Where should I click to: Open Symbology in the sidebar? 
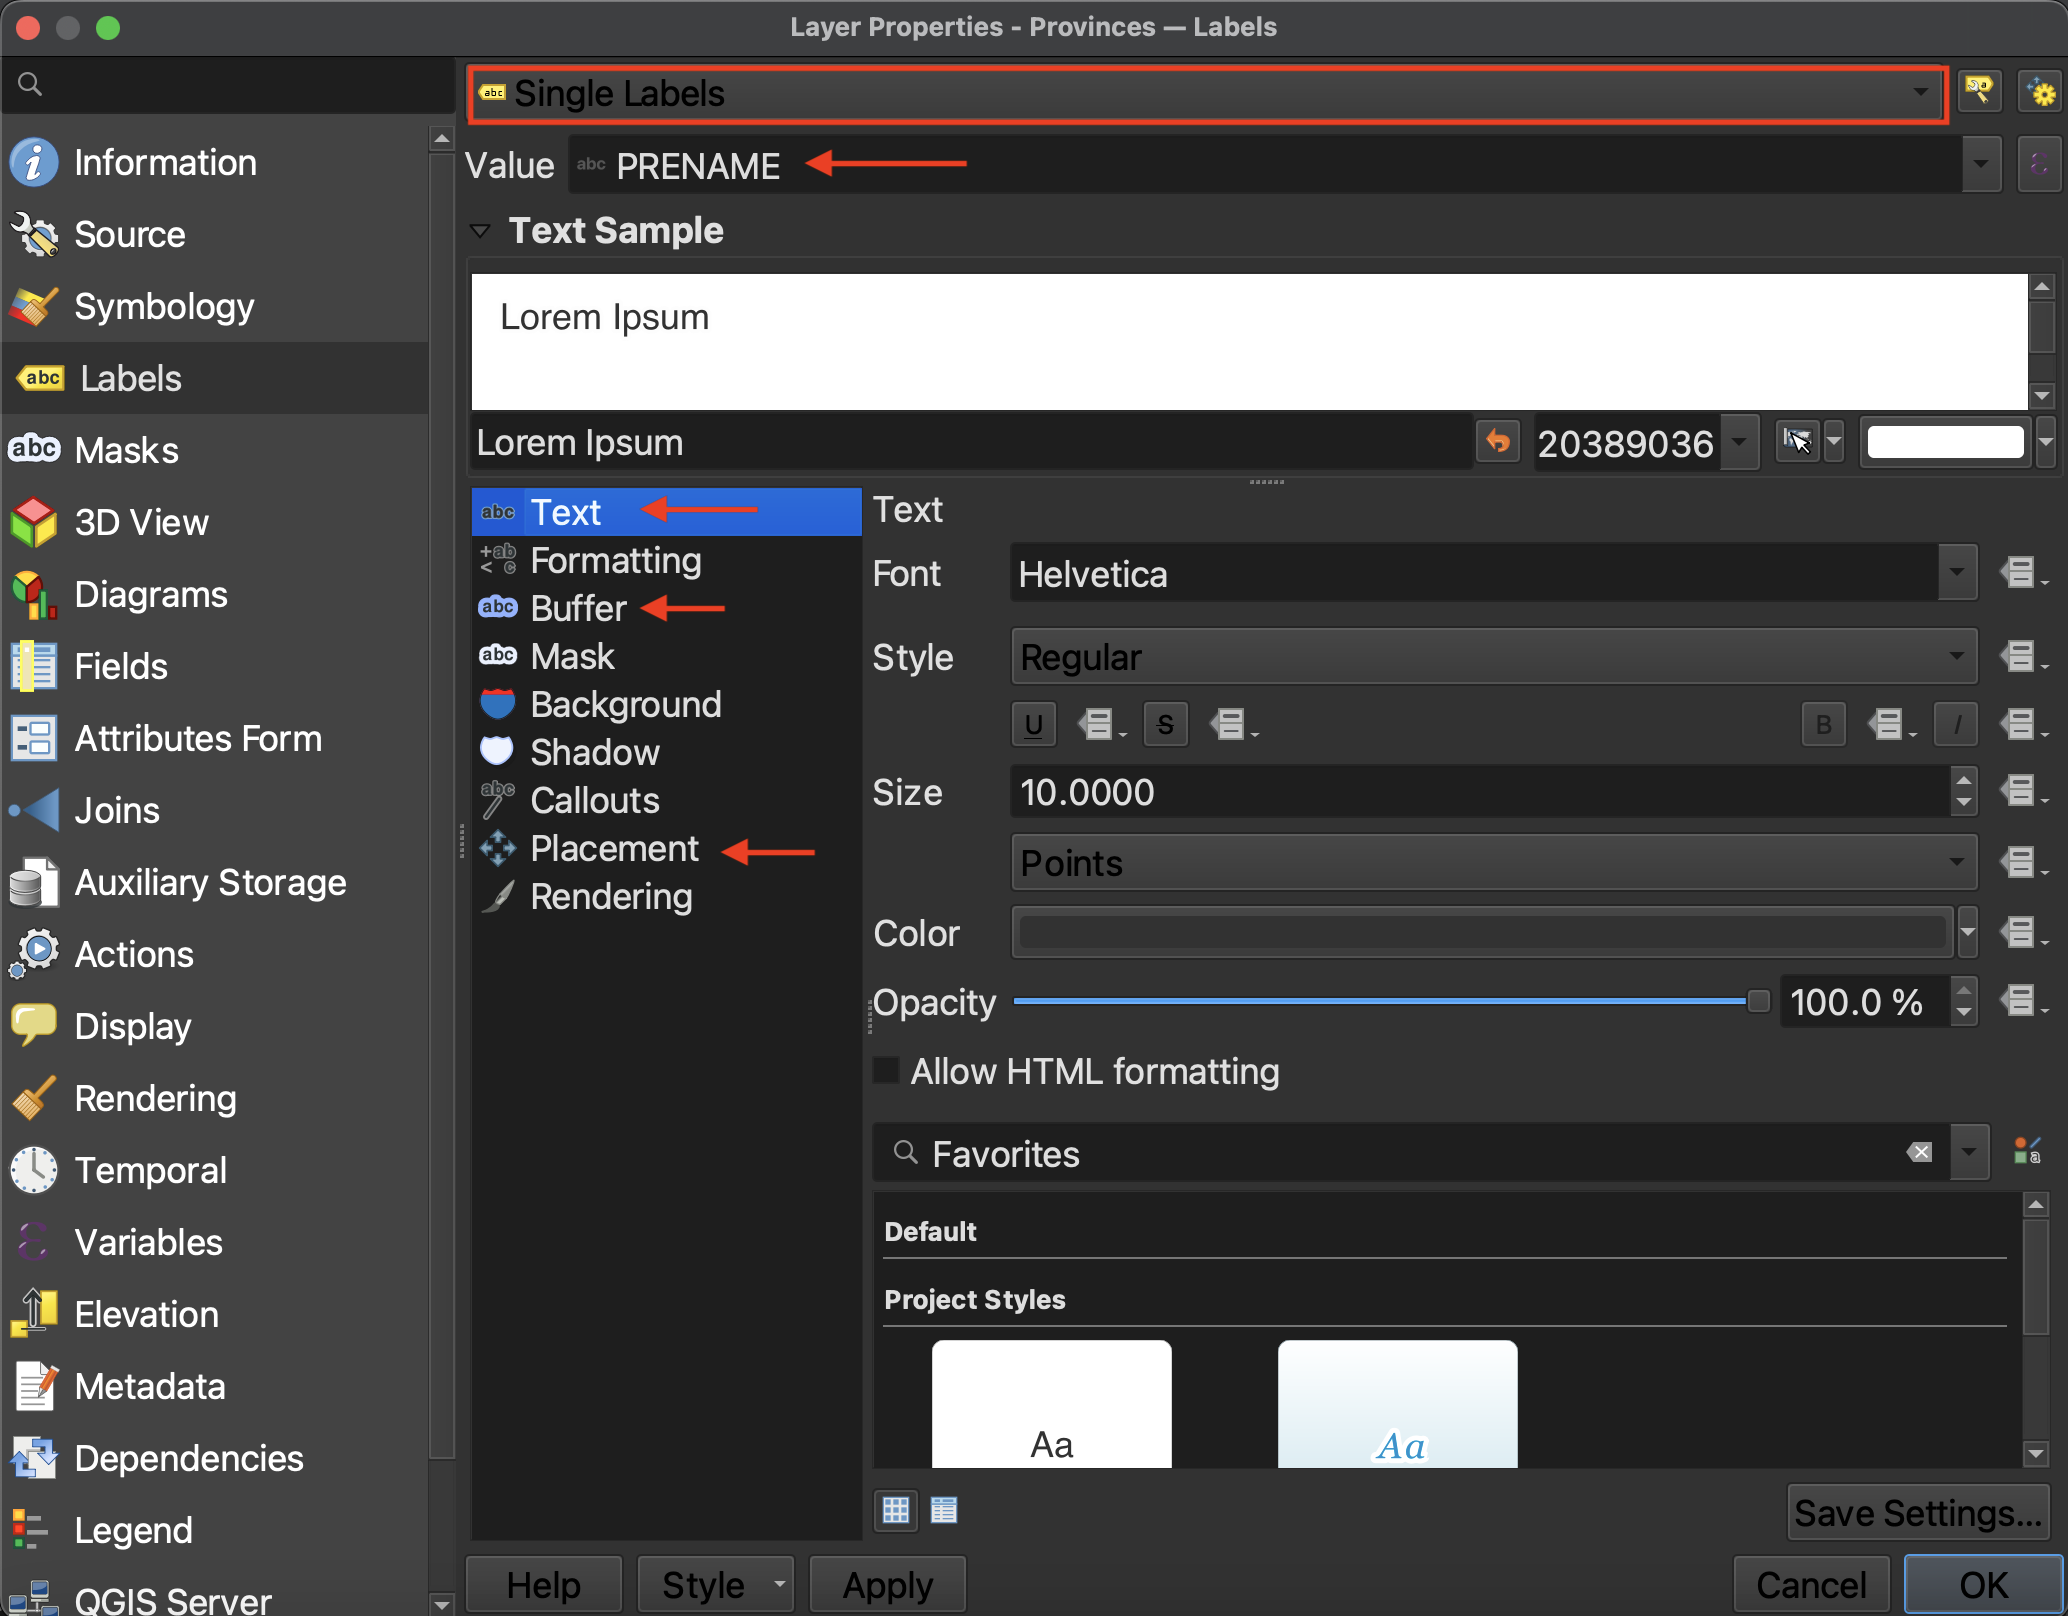(164, 307)
